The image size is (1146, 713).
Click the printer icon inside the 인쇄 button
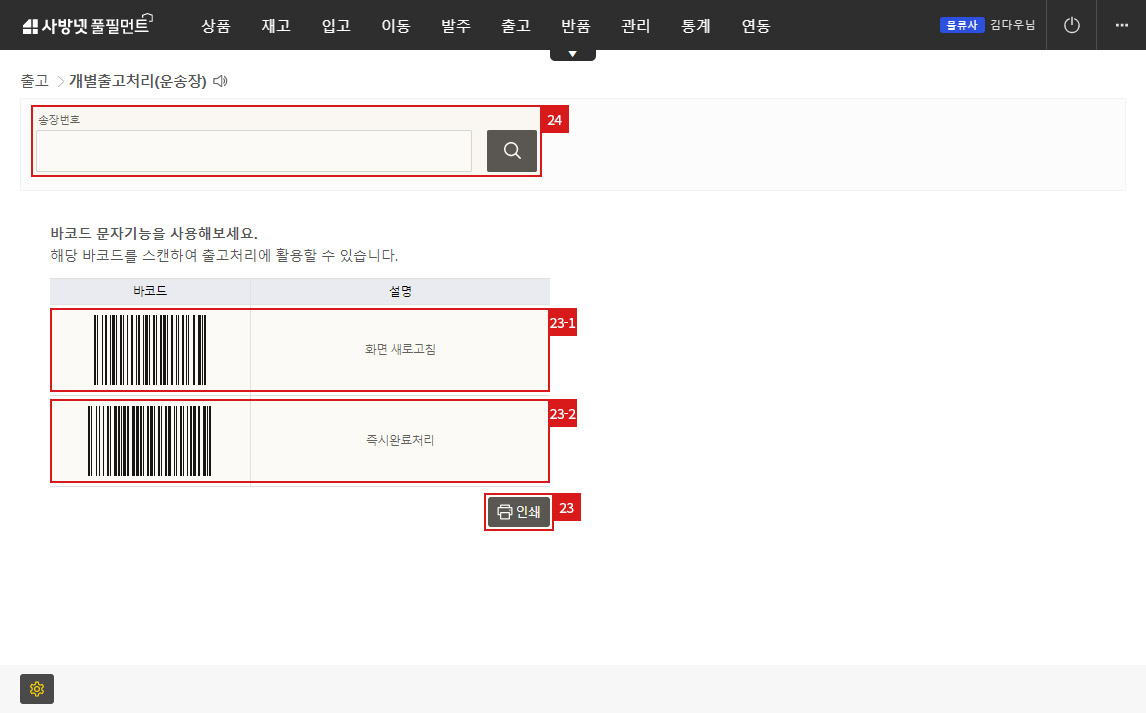[x=503, y=511]
